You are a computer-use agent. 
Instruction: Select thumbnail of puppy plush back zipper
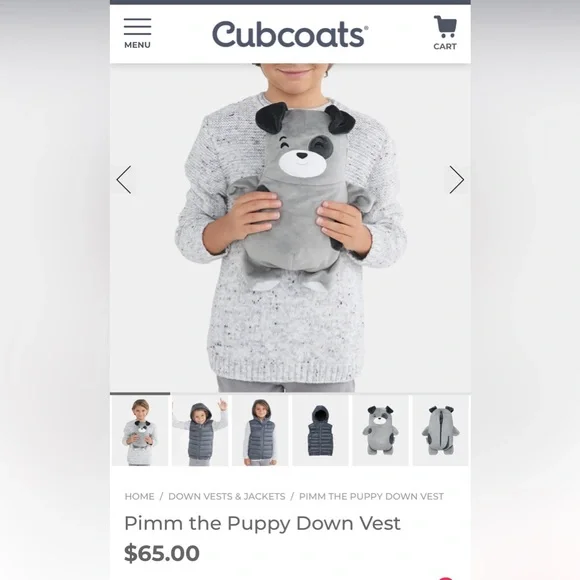[x=441, y=431]
